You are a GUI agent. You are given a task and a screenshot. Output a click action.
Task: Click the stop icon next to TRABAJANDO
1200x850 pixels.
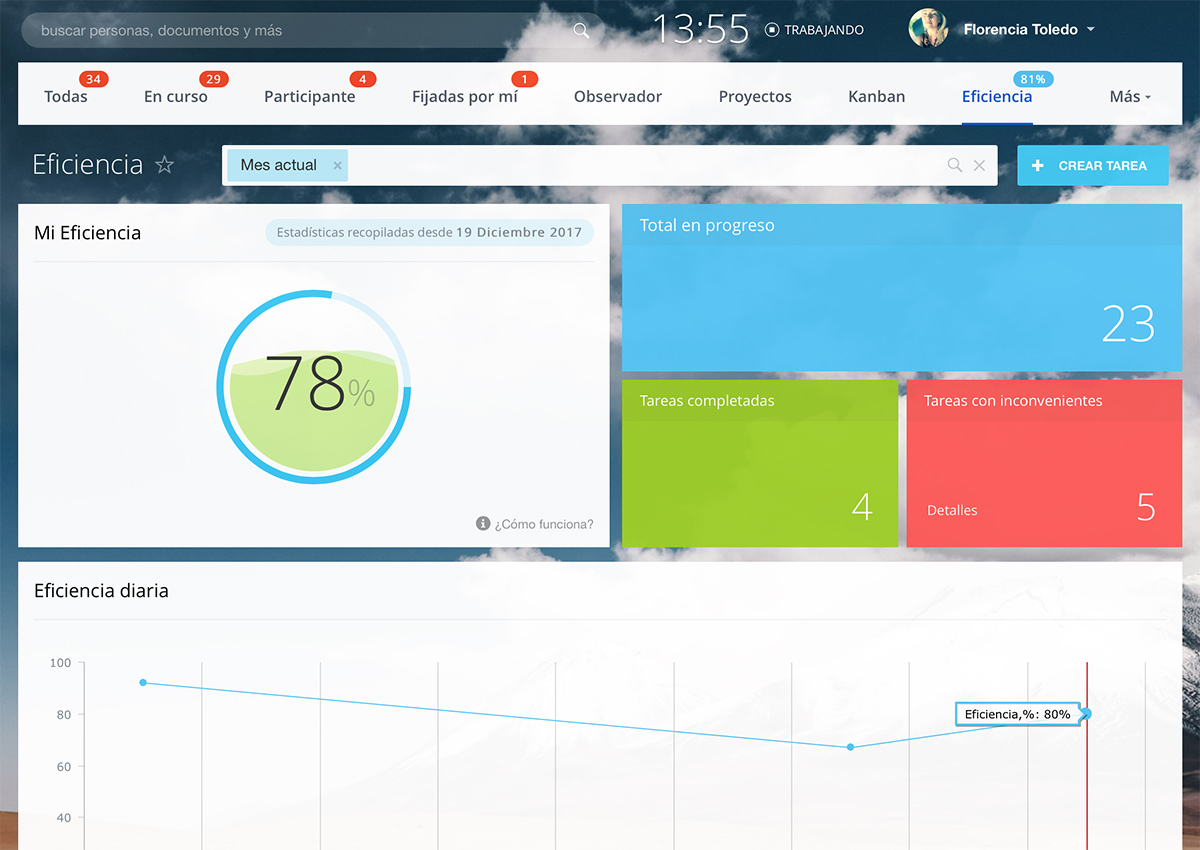click(772, 30)
